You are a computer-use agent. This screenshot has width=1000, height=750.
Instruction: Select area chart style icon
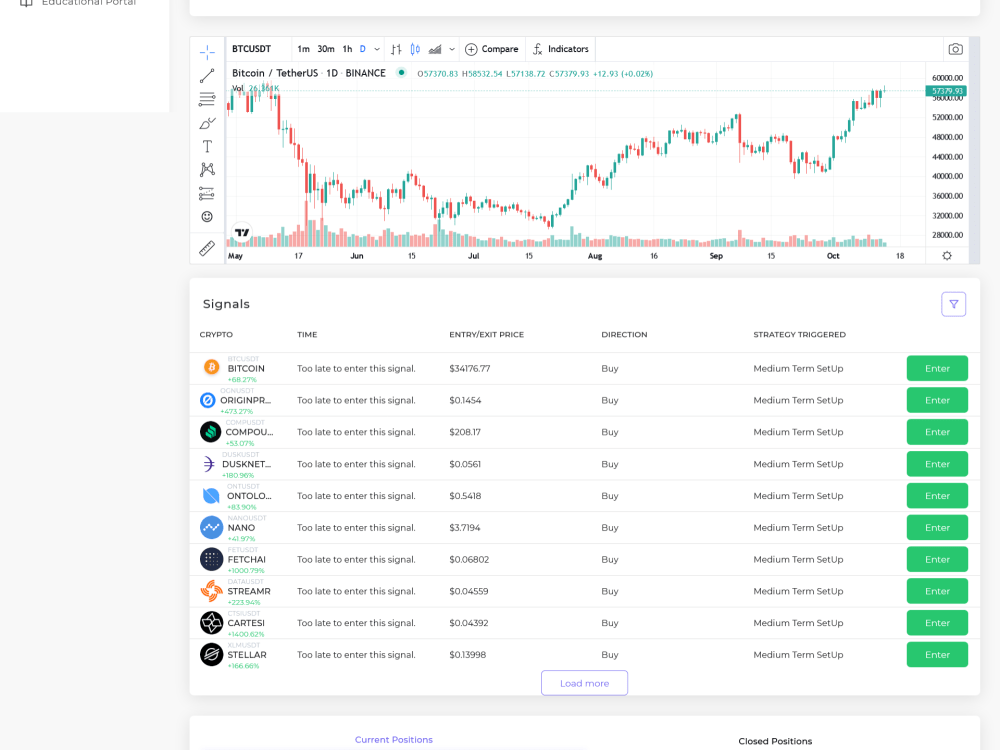point(435,49)
